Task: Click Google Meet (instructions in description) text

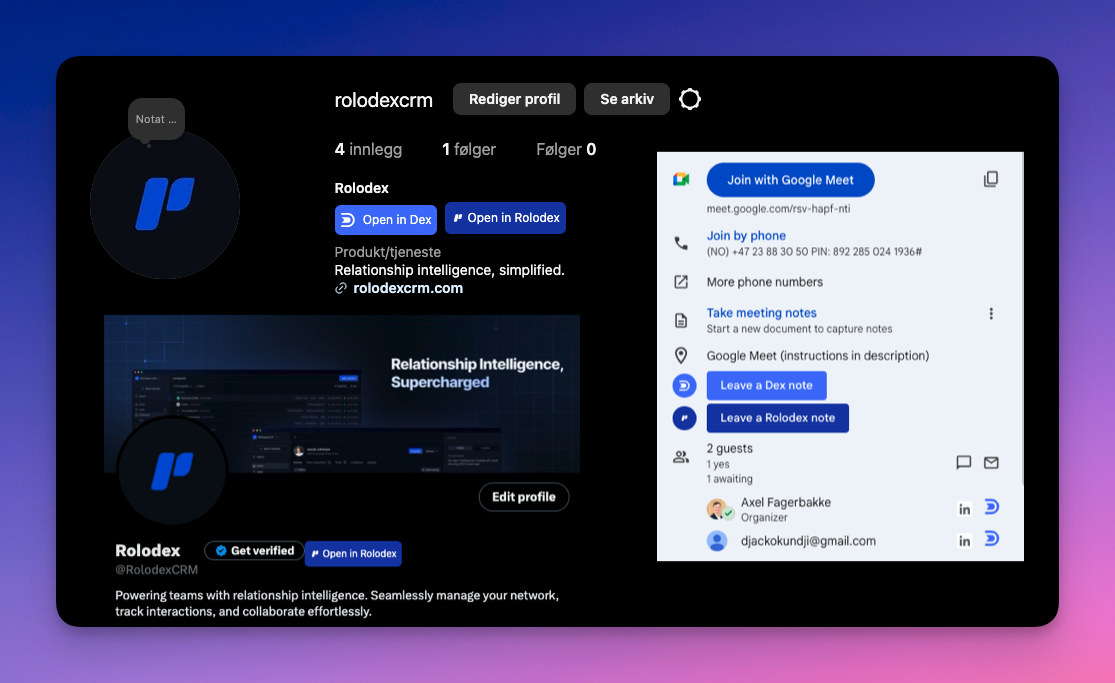Action: pyautogui.click(x=818, y=355)
